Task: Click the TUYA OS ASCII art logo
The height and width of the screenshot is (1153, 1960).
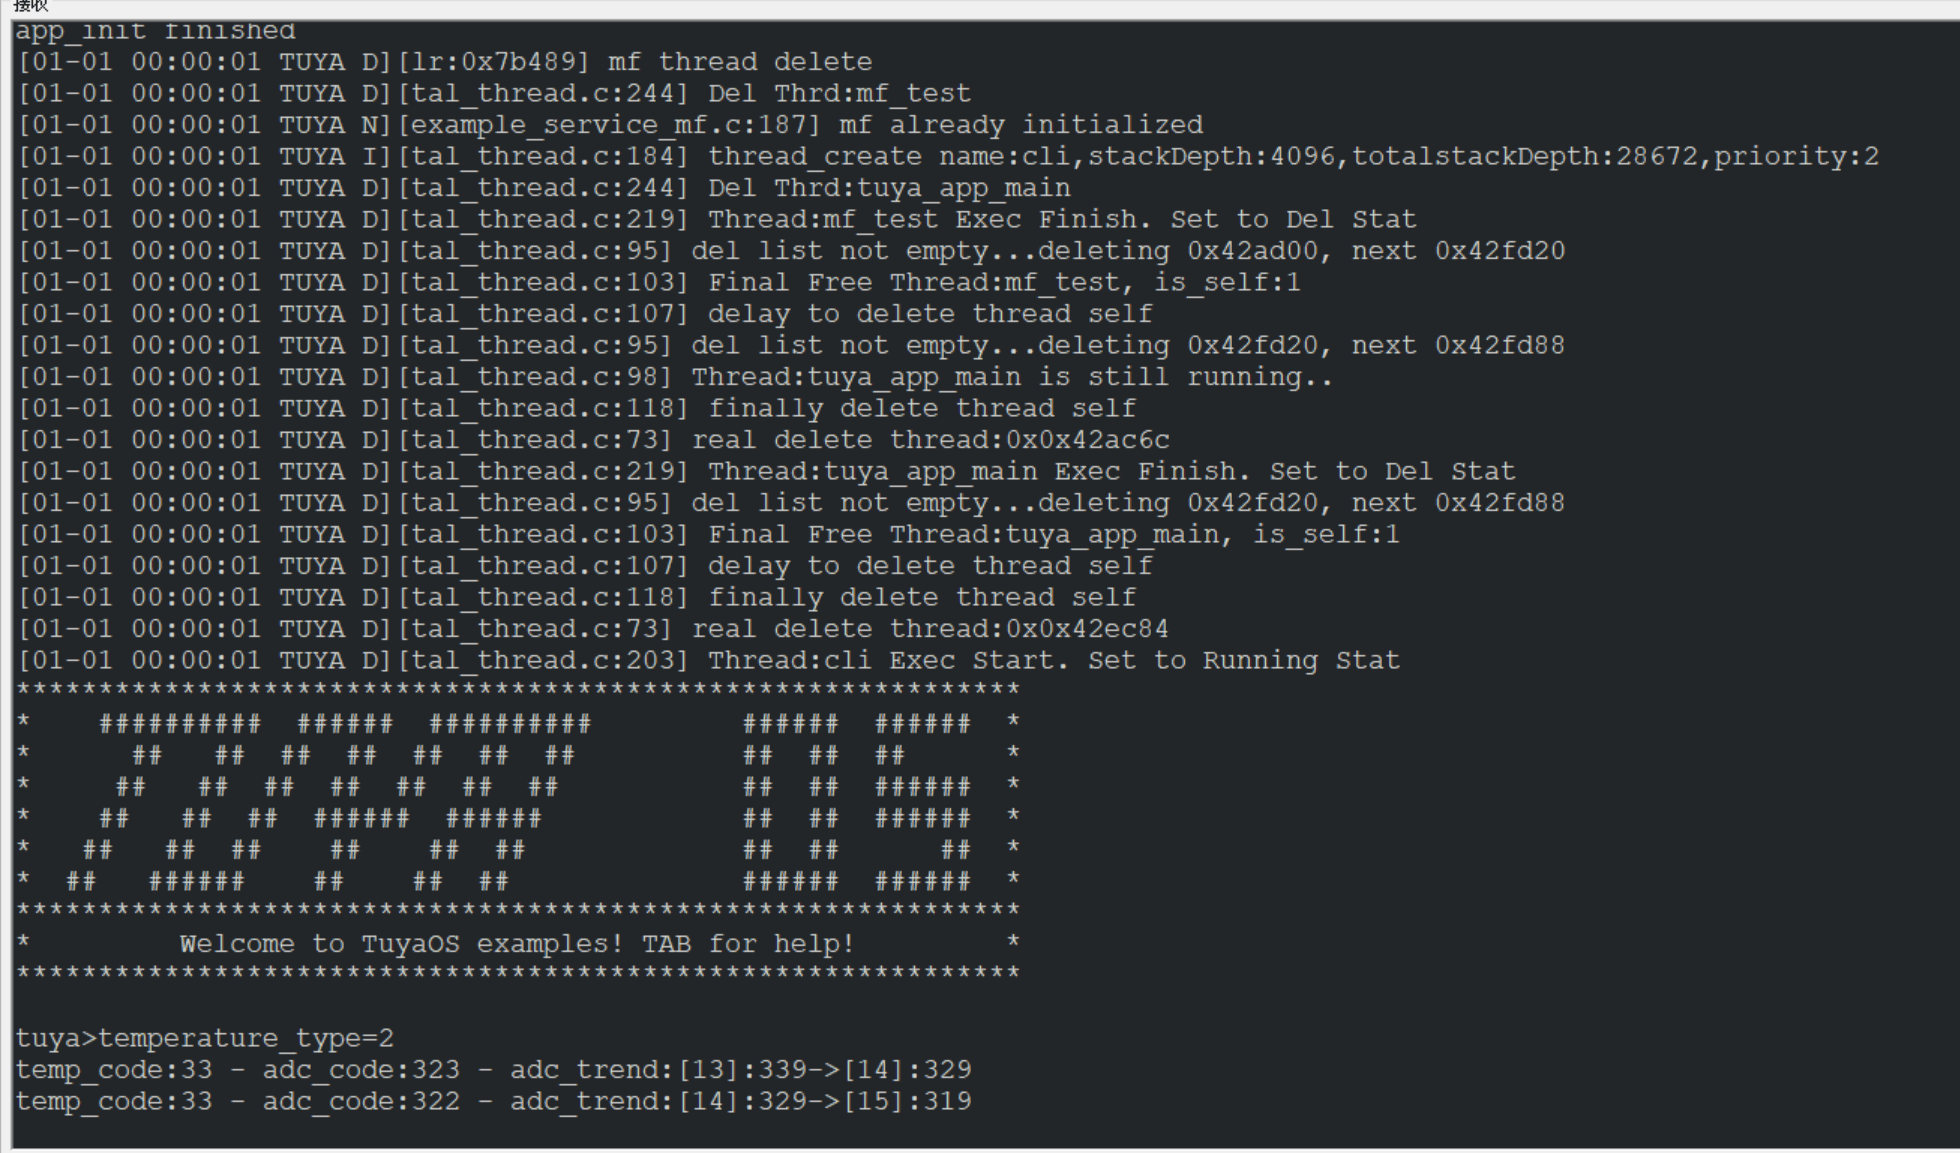Action: pyautogui.click(x=518, y=802)
